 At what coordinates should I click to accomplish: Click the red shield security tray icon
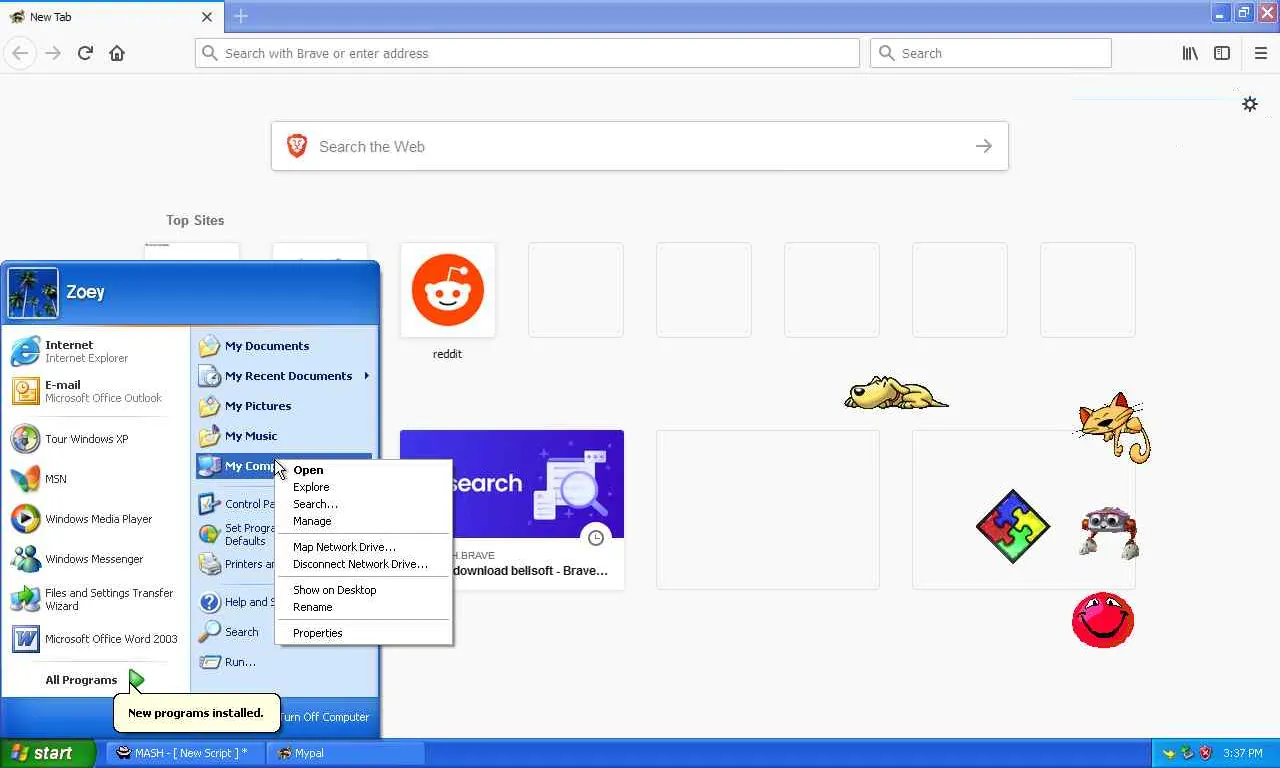[x=1205, y=753]
